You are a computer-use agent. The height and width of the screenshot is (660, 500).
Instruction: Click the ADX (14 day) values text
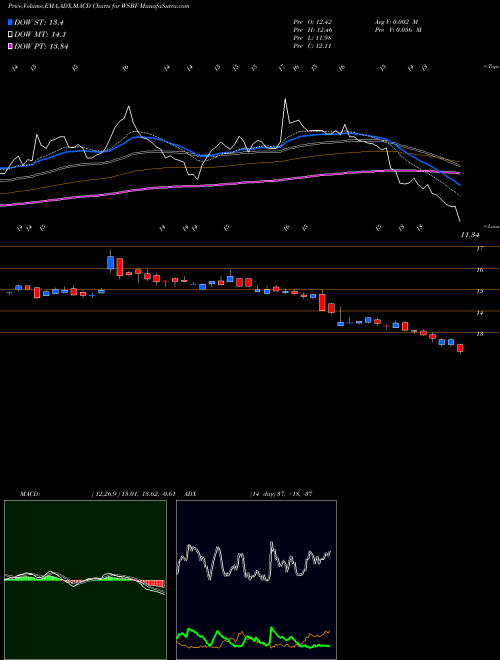[x=281, y=494]
